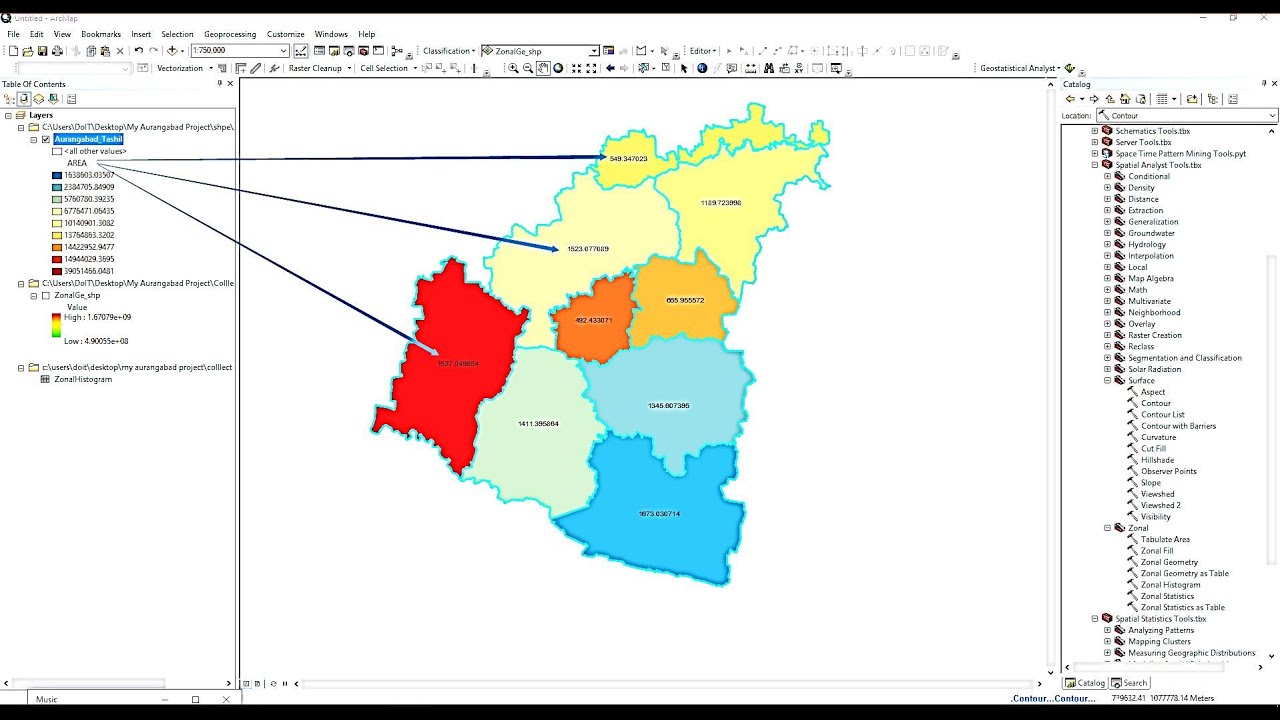
Task: Select ZonalHistogram table in Table Of Contents
Action: pyautogui.click(x=83, y=379)
